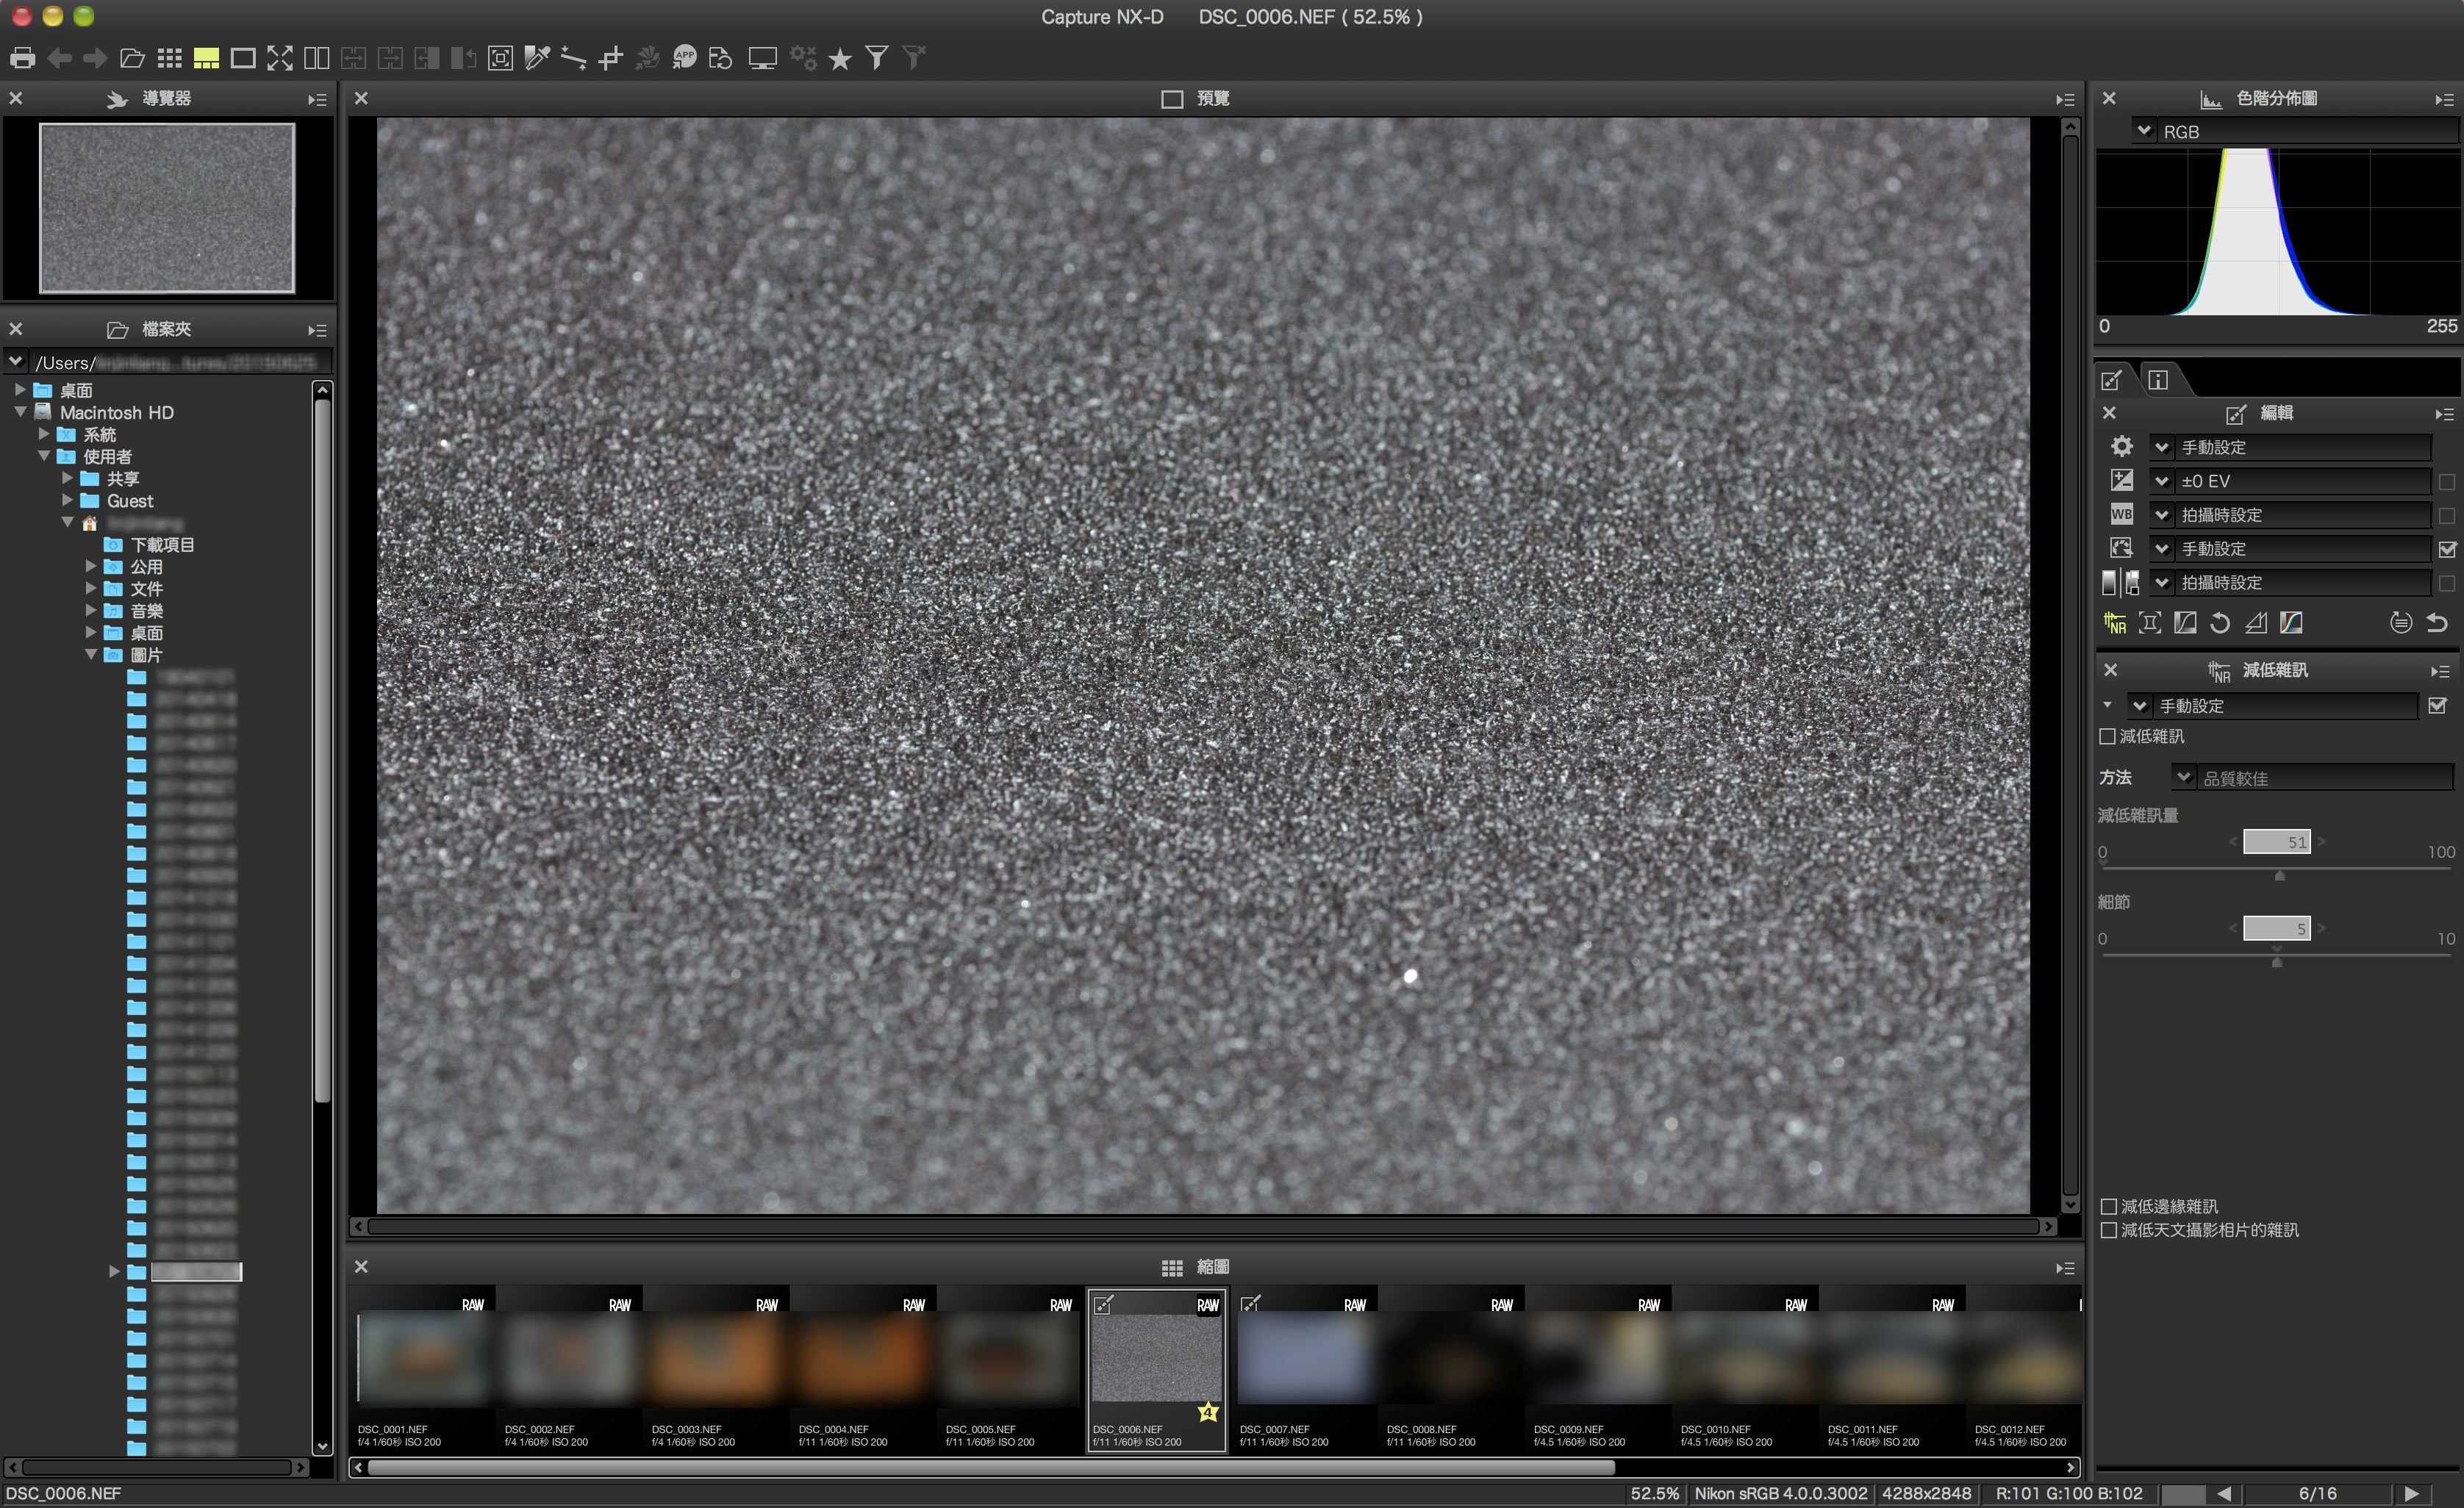
Task: Open the RGB histogram channel dropdown
Action: (2144, 131)
